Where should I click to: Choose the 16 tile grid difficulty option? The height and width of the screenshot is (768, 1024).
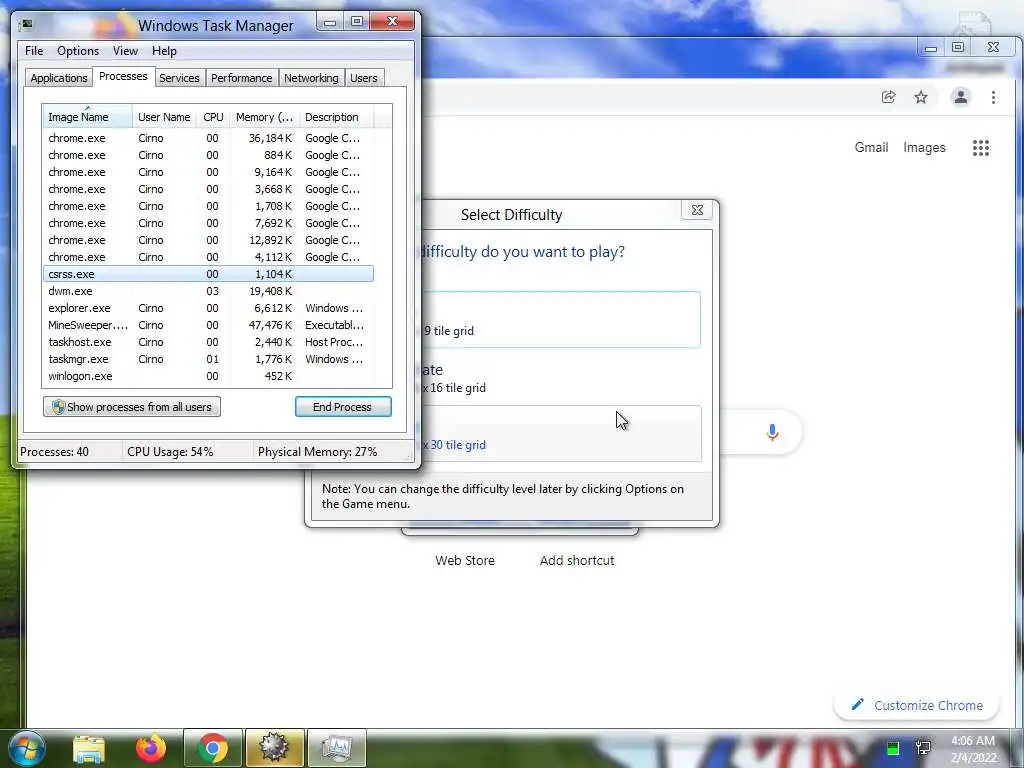click(x=561, y=377)
